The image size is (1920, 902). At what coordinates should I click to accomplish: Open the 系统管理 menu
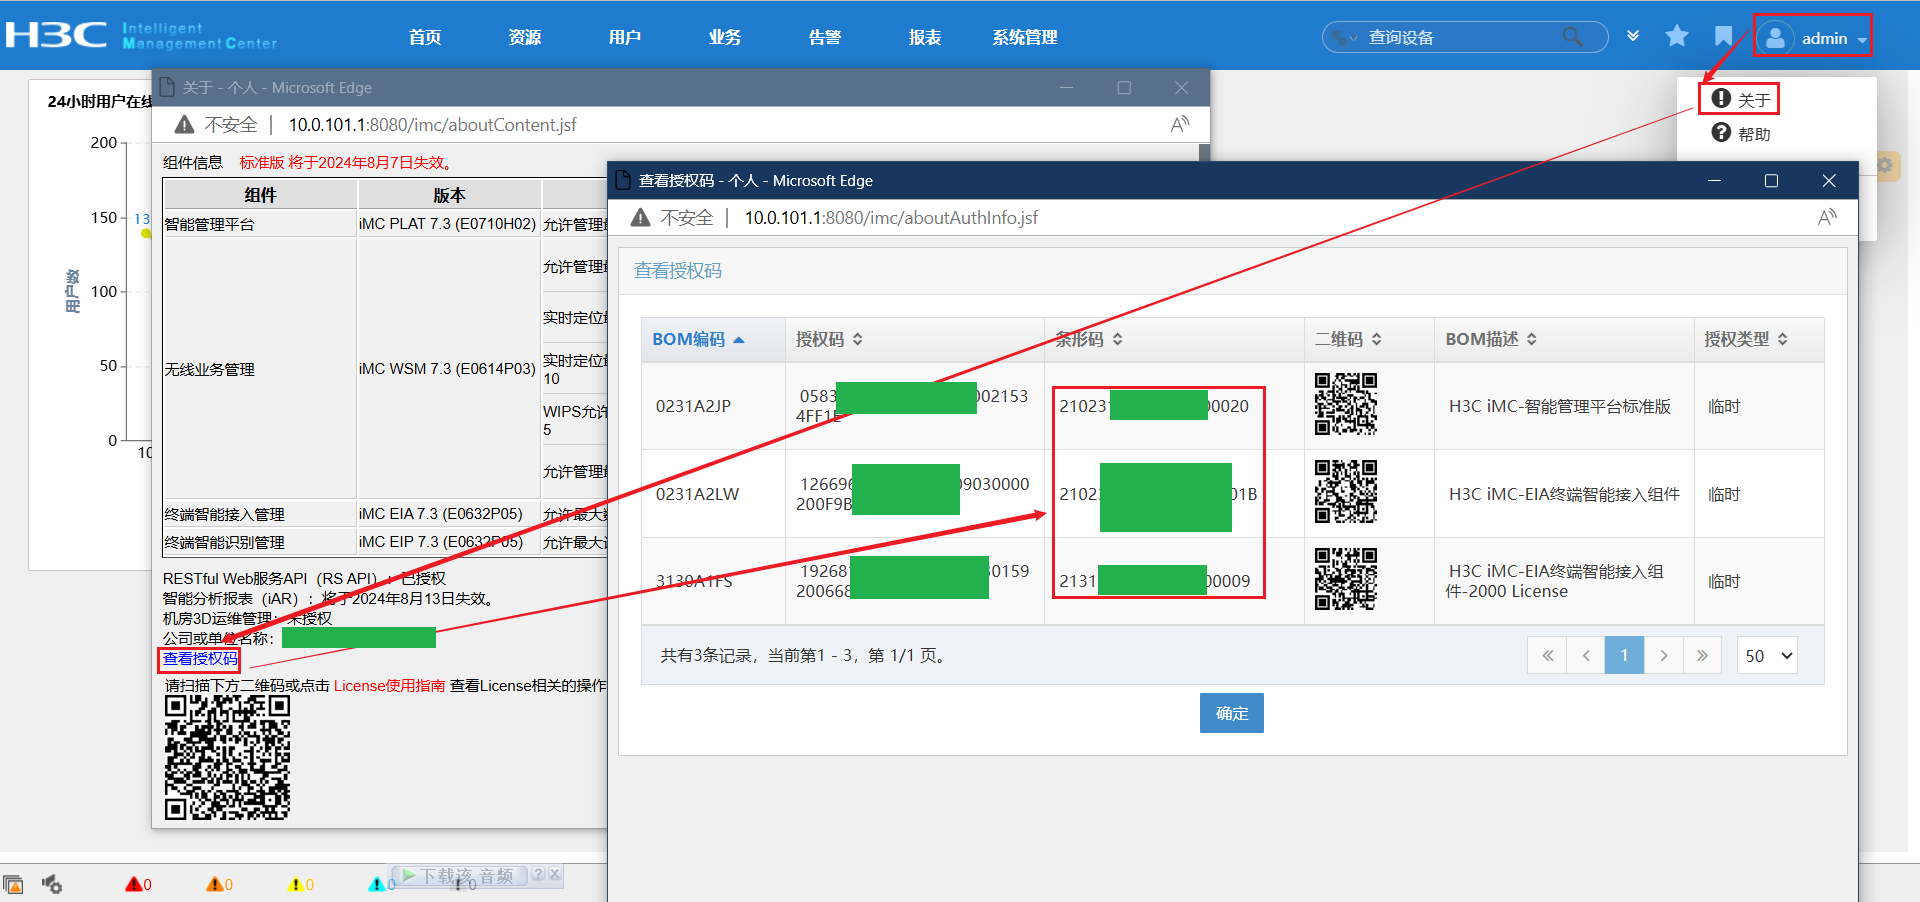[x=1025, y=37]
